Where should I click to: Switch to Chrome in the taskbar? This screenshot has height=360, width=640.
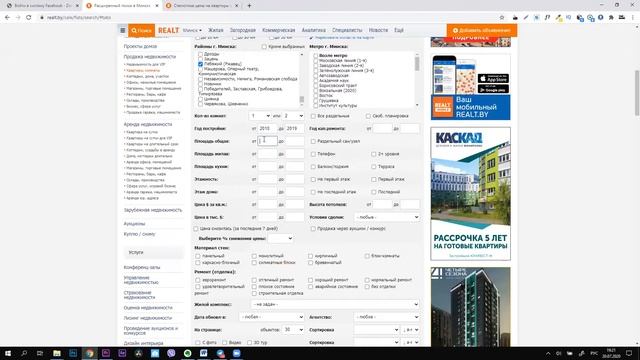pyautogui.click(x=89, y=353)
